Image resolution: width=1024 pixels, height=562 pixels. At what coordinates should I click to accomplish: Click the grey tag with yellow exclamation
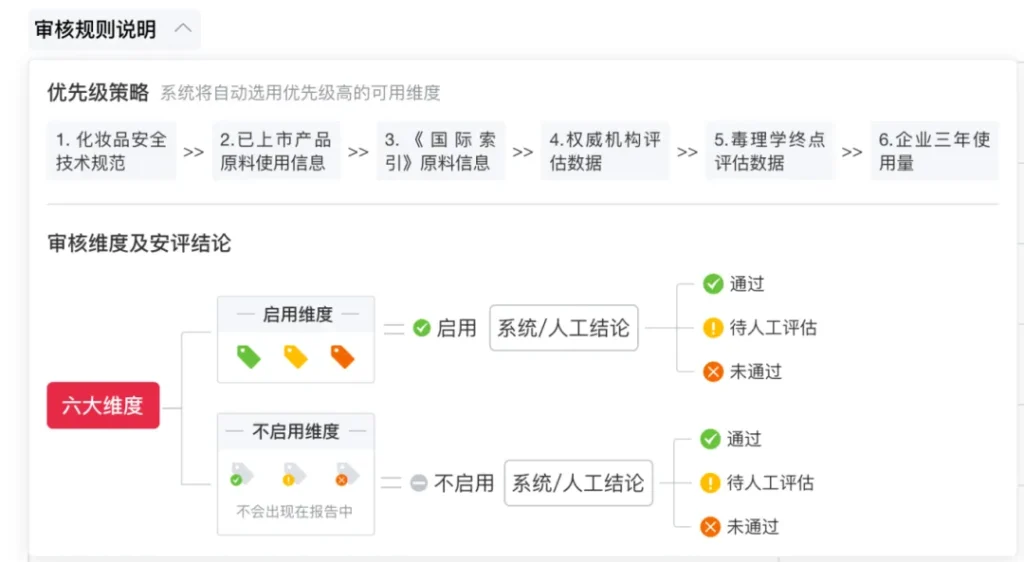pyautogui.click(x=294, y=474)
